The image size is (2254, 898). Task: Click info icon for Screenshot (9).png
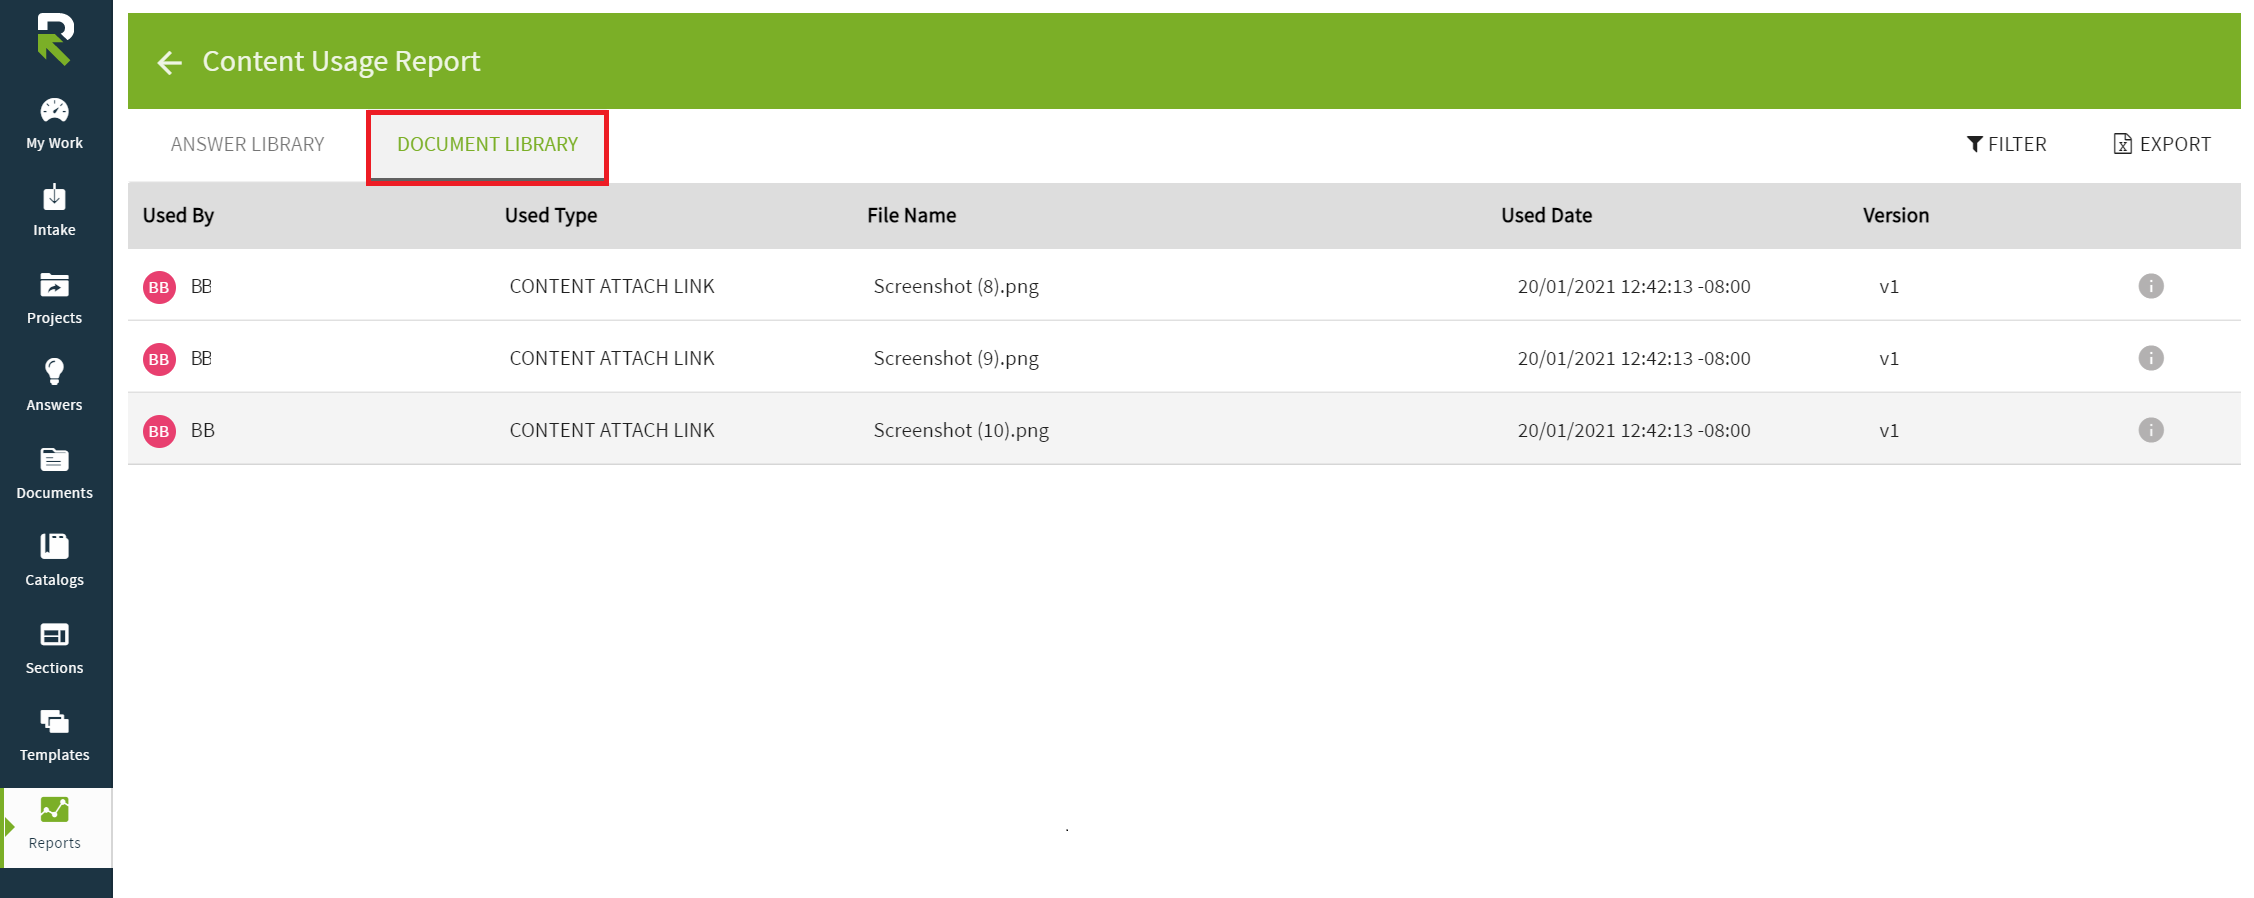tap(2150, 358)
